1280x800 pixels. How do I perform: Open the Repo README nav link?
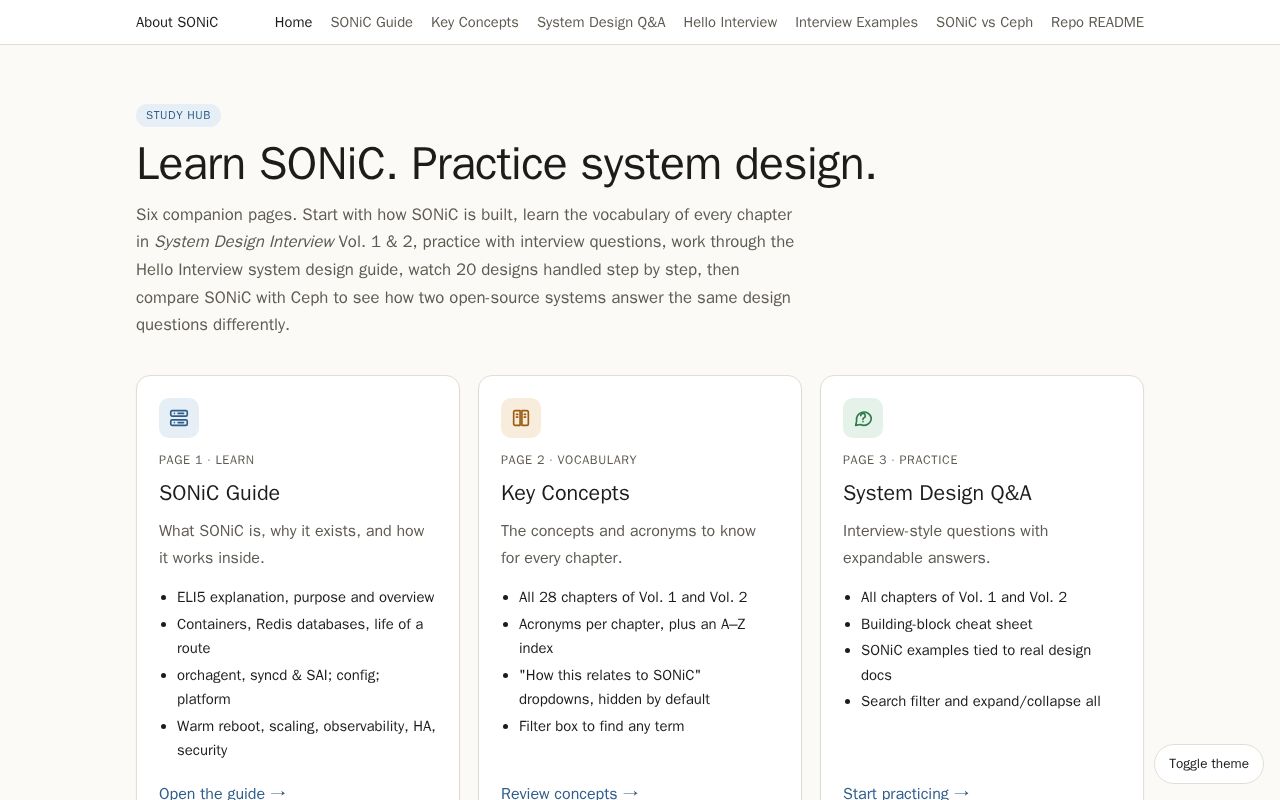[1097, 22]
